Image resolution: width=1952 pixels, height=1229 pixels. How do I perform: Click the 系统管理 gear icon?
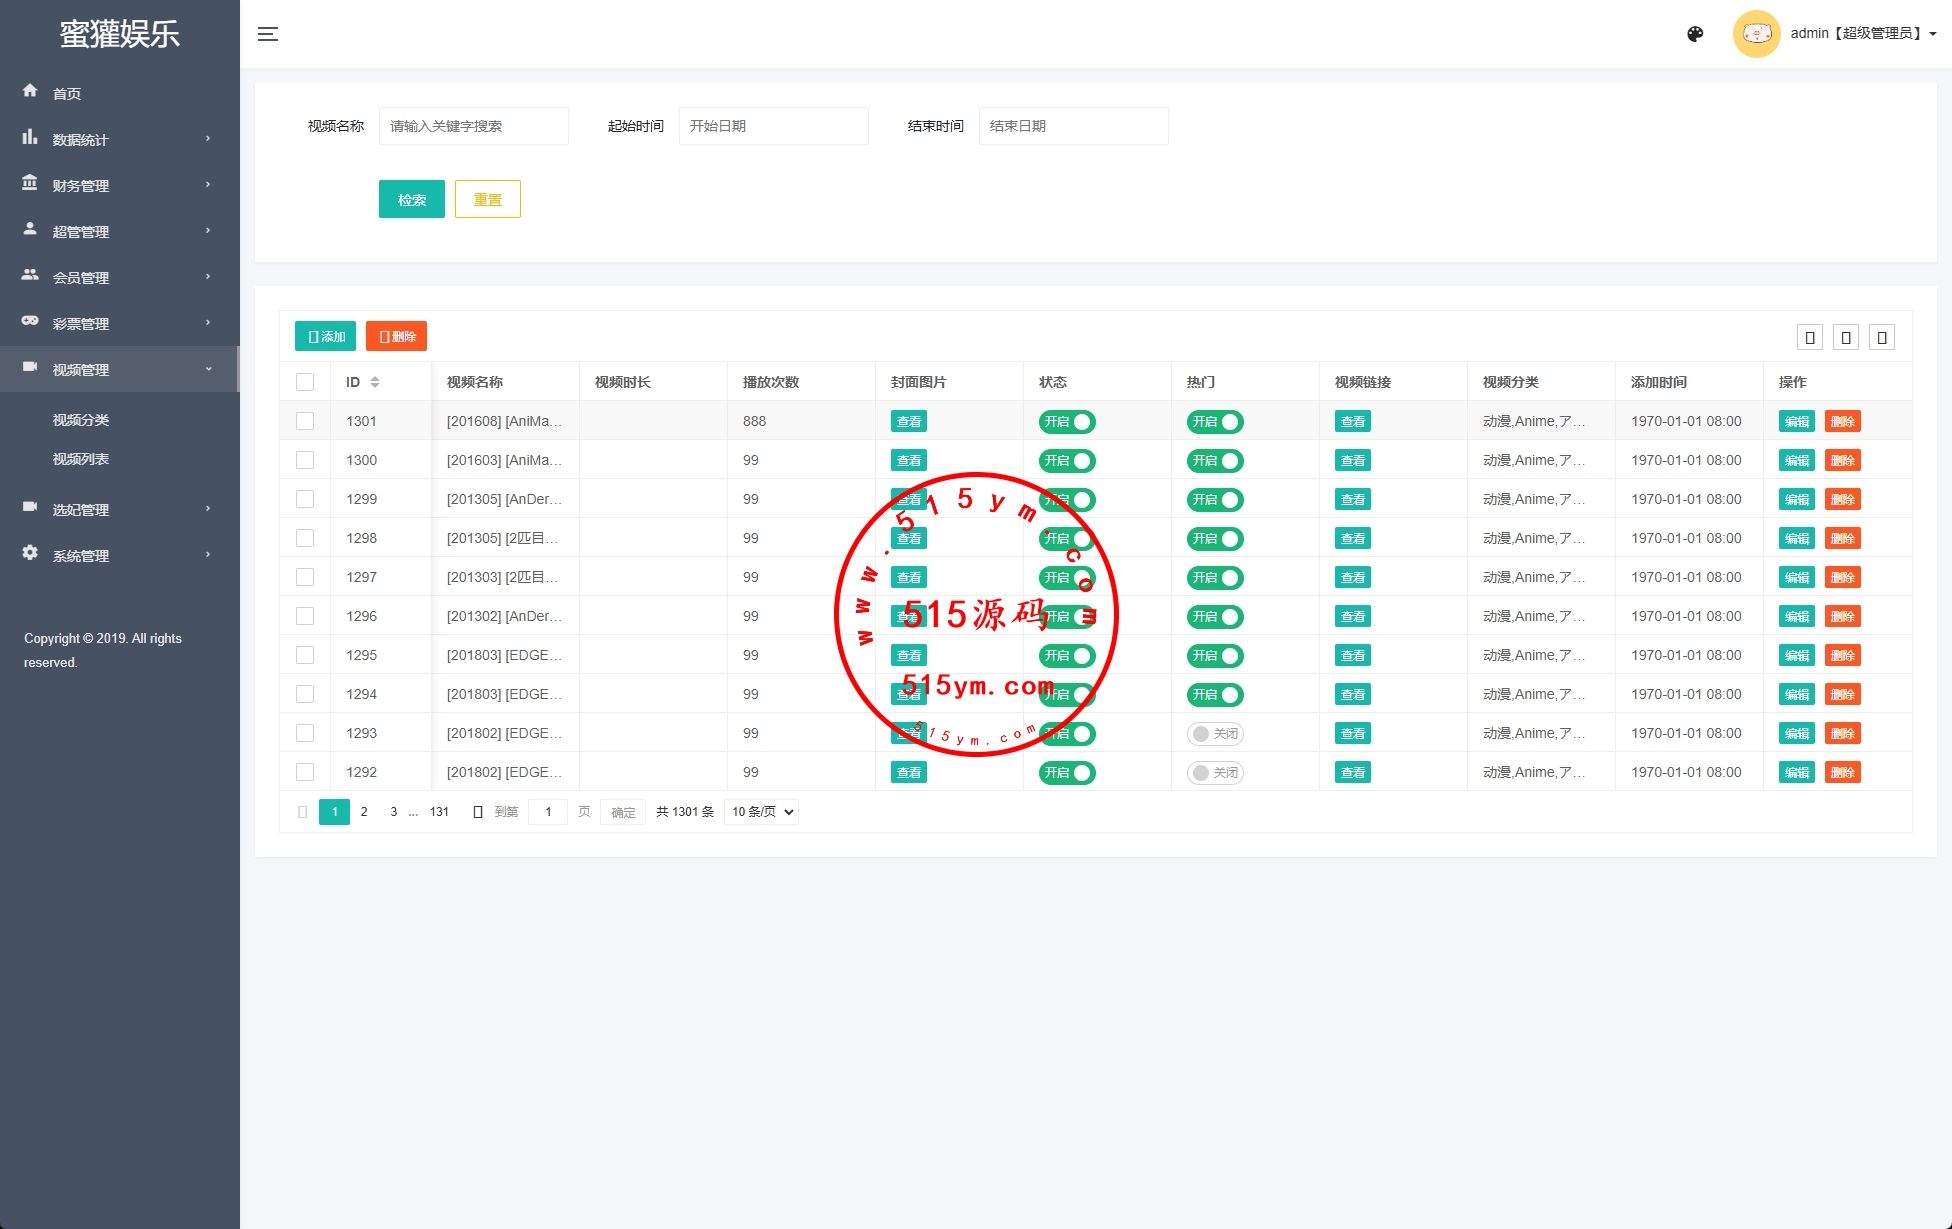(x=30, y=553)
